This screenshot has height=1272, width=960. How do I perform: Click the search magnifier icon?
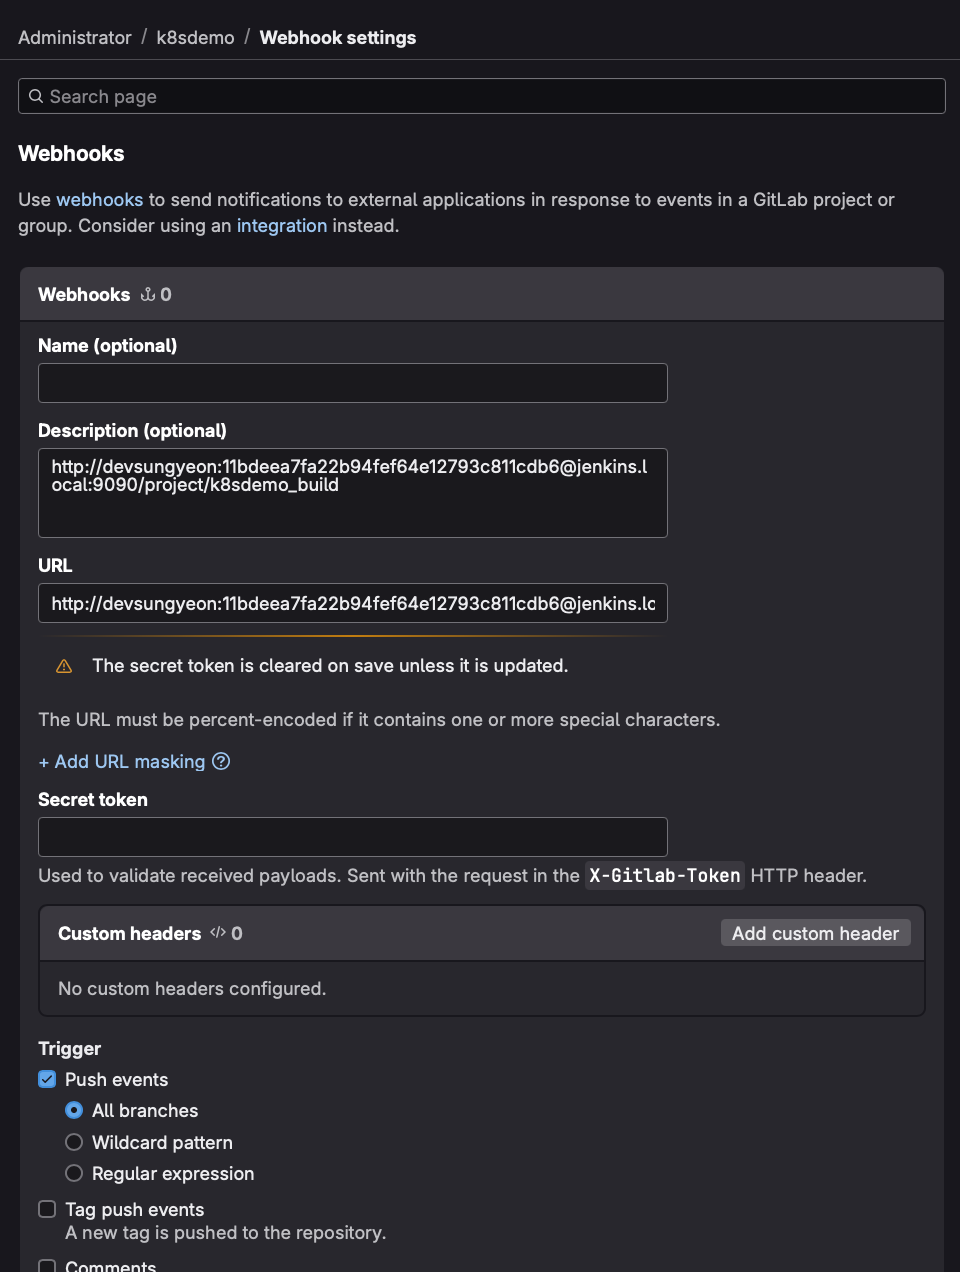point(36,96)
